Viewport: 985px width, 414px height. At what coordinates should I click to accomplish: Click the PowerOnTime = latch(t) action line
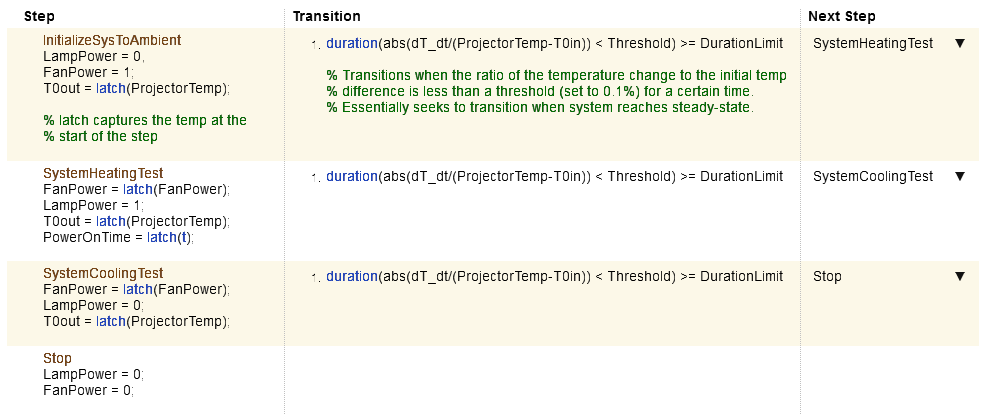tap(118, 237)
